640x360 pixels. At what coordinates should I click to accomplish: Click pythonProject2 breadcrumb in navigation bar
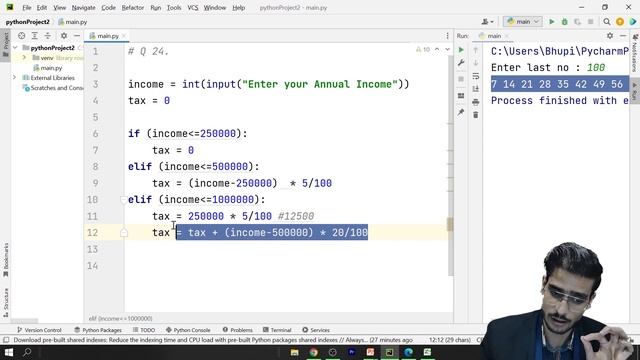[x=27, y=22]
